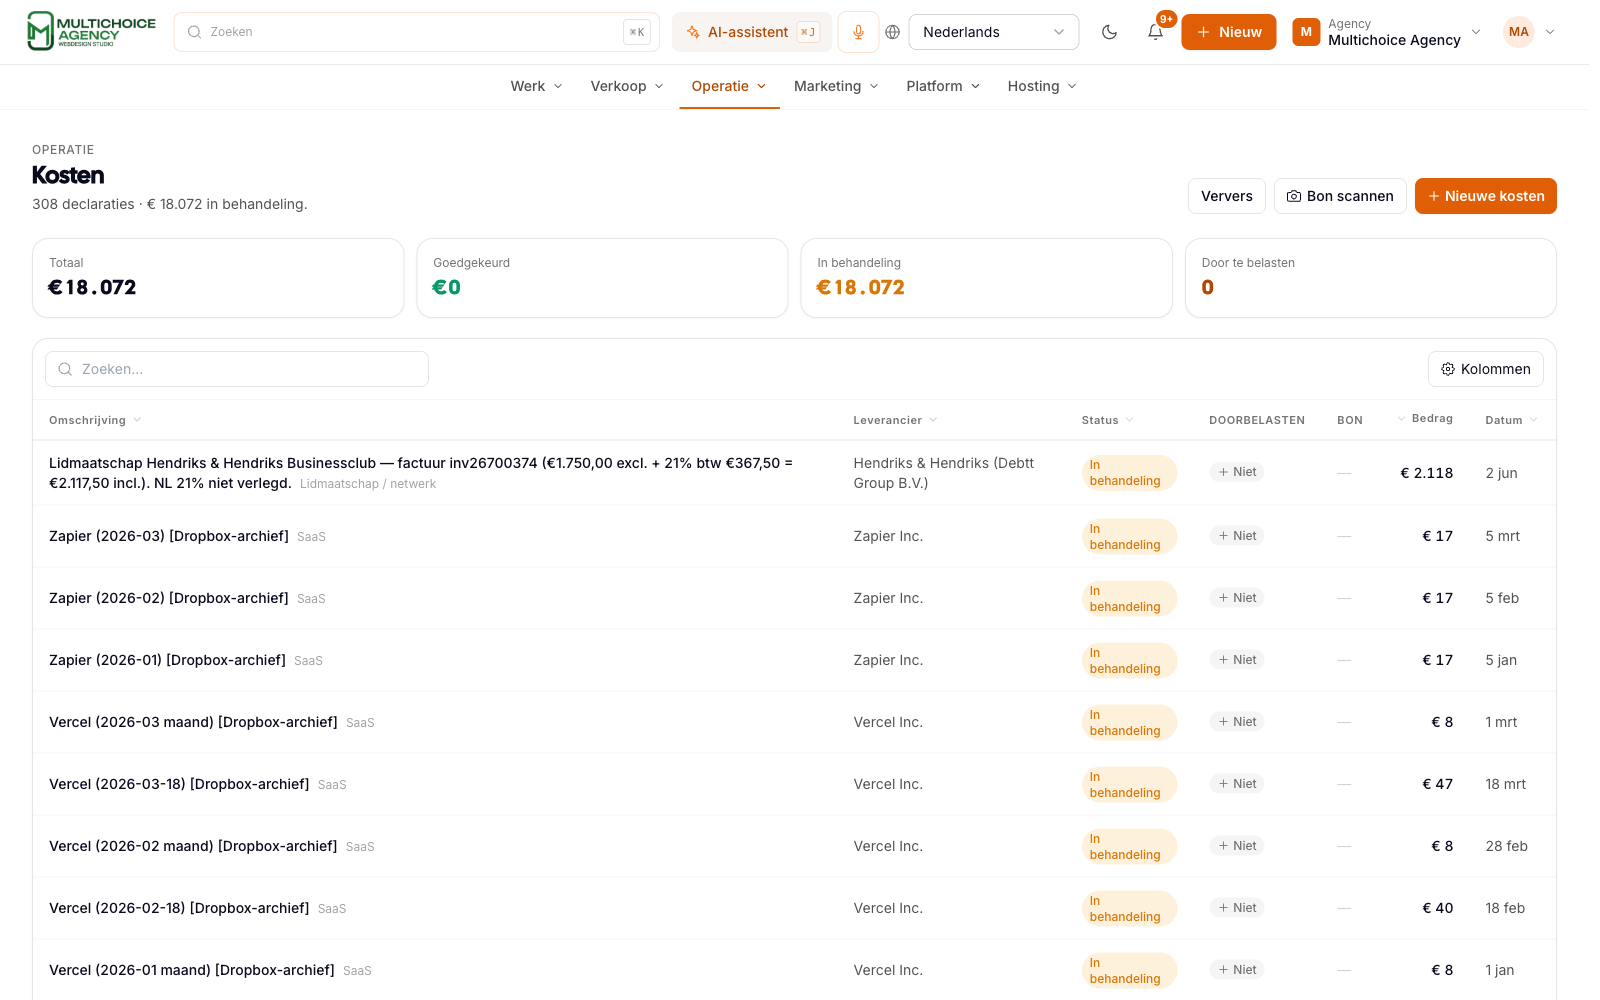
Task: Open the Nederlands language dropdown
Action: 994,32
